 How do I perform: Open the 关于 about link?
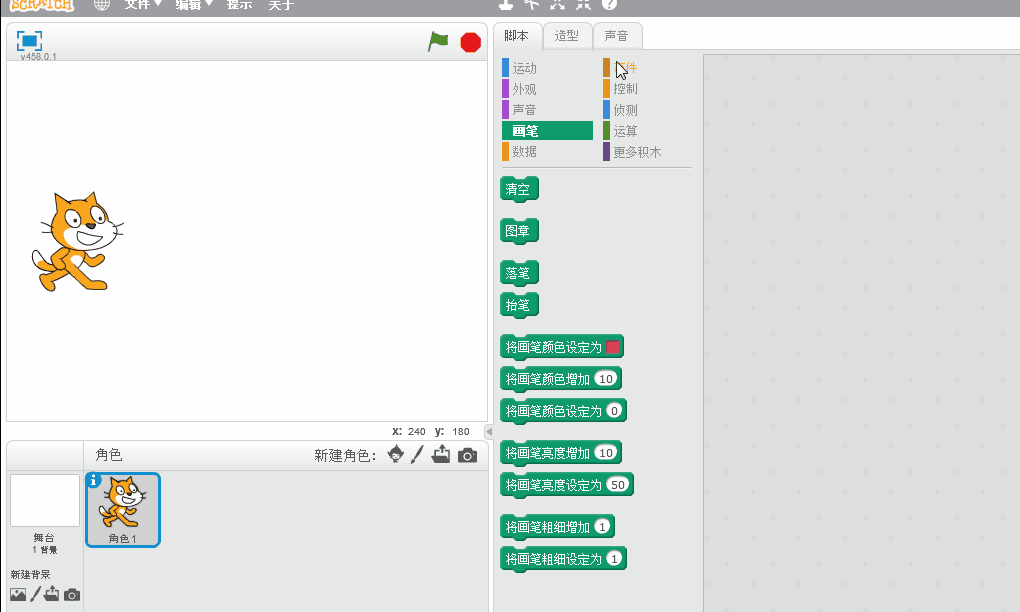(x=281, y=5)
